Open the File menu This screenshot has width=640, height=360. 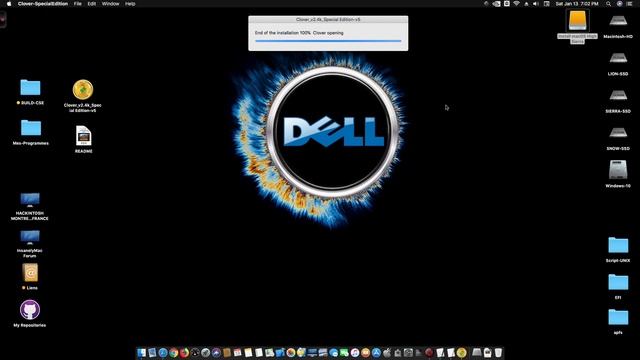(78, 4)
